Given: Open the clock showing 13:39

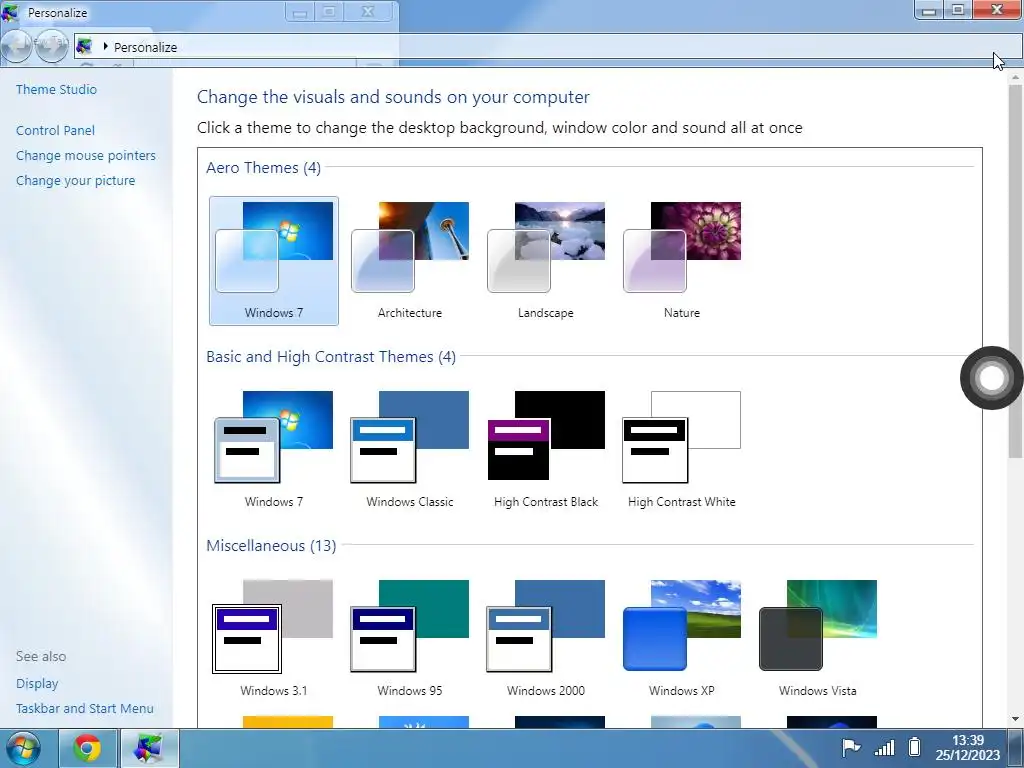Looking at the screenshot, I should click(967, 748).
